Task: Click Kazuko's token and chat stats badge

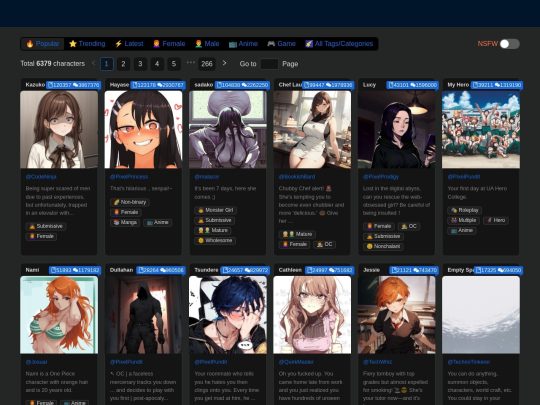Action: [73, 85]
